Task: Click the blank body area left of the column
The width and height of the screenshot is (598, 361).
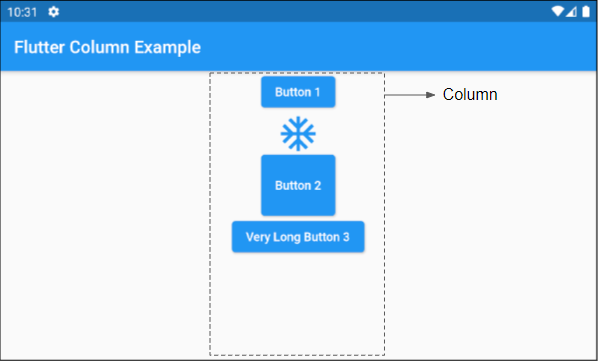Action: [x=105, y=213]
